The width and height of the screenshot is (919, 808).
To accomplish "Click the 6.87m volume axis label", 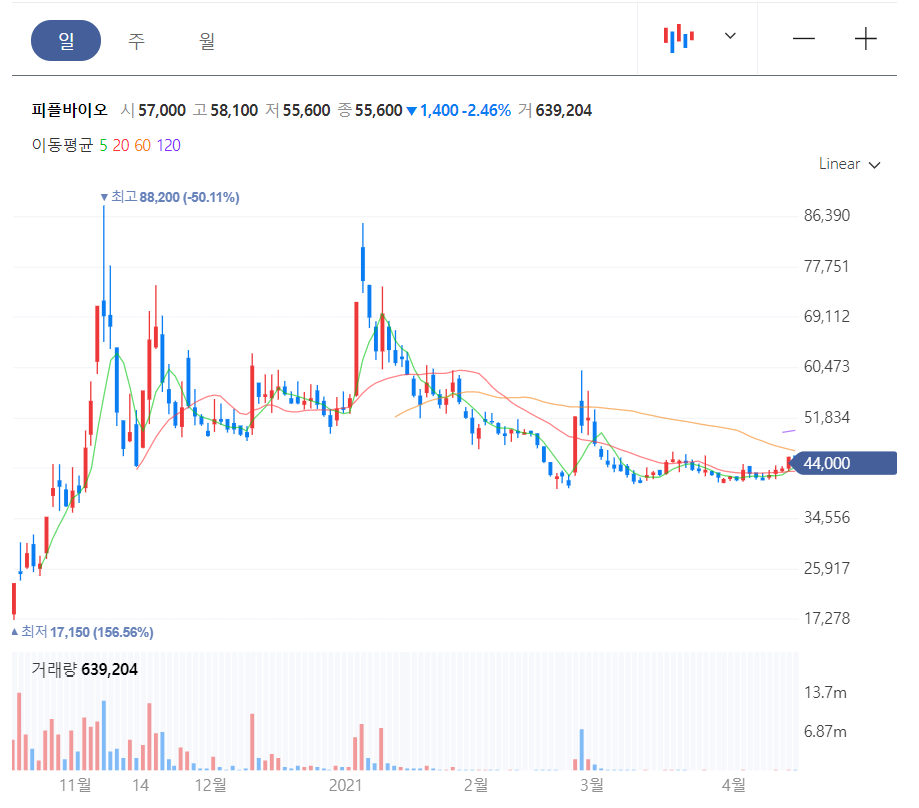I will tap(825, 731).
